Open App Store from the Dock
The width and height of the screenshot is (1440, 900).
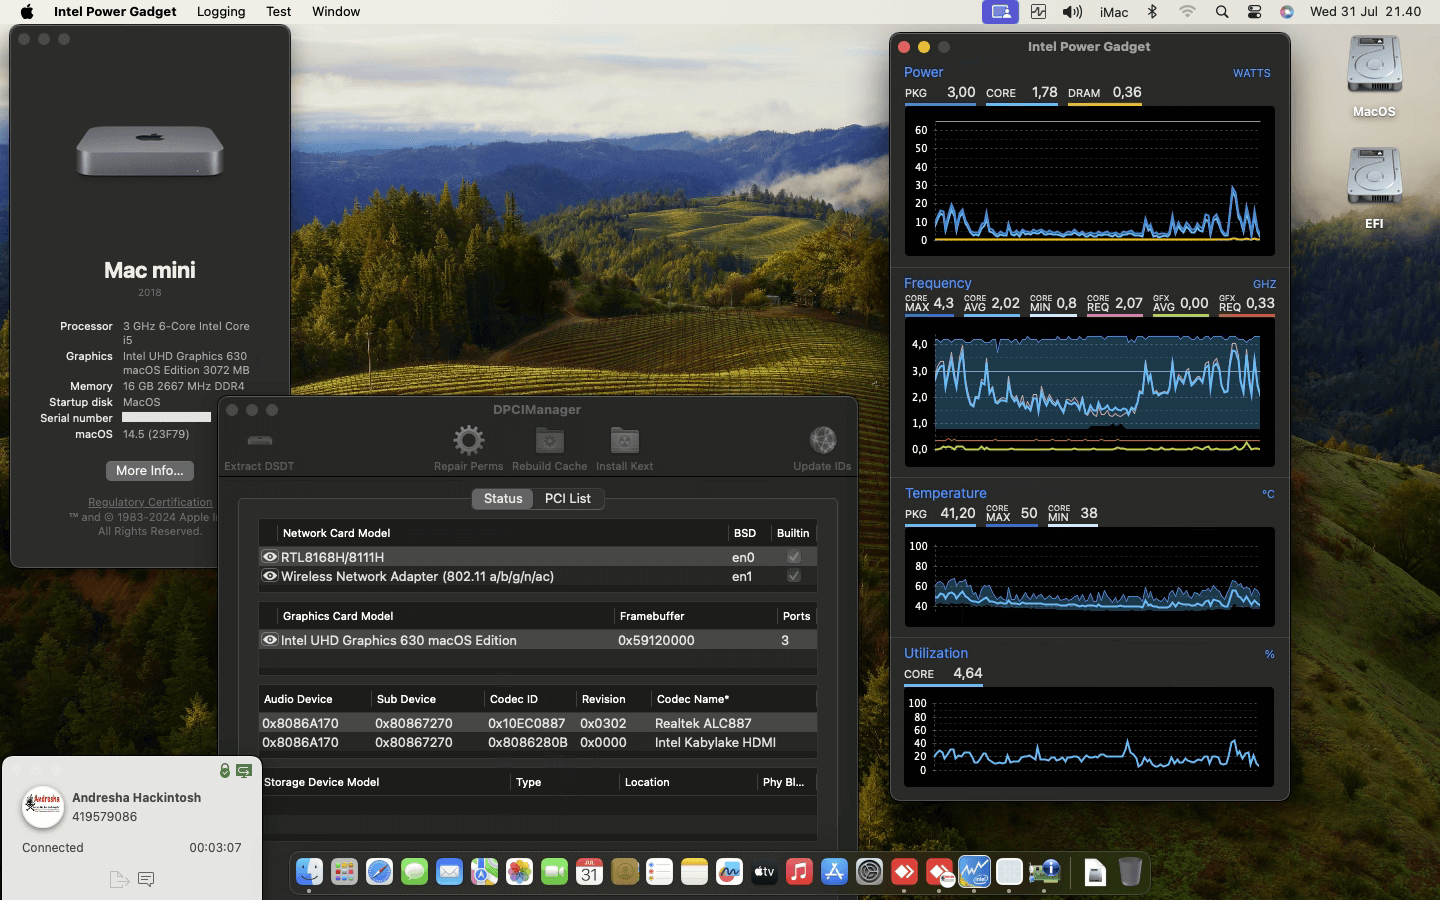click(834, 872)
